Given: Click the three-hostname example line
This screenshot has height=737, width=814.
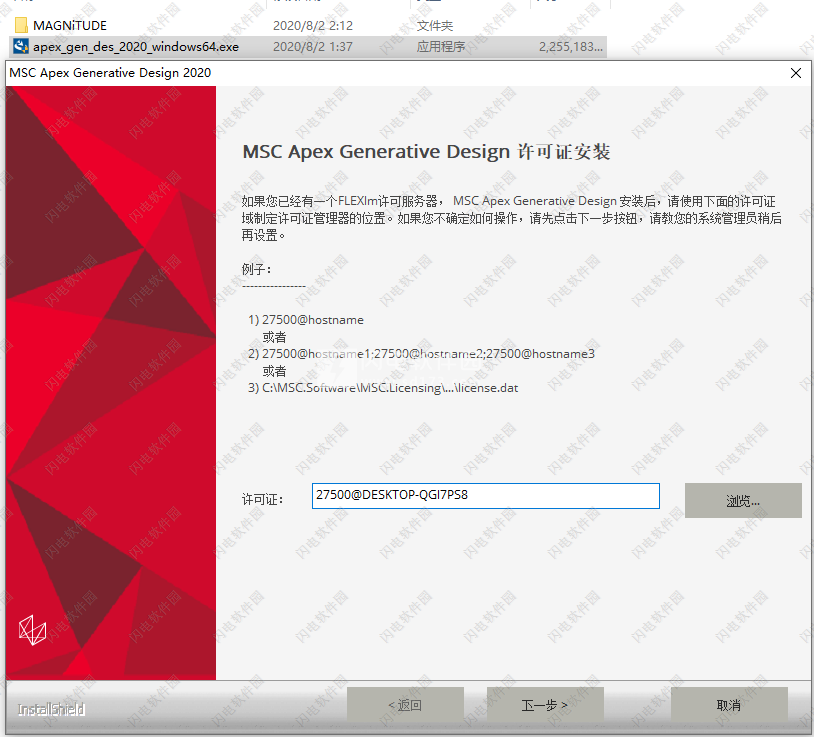Looking at the screenshot, I should (422, 353).
